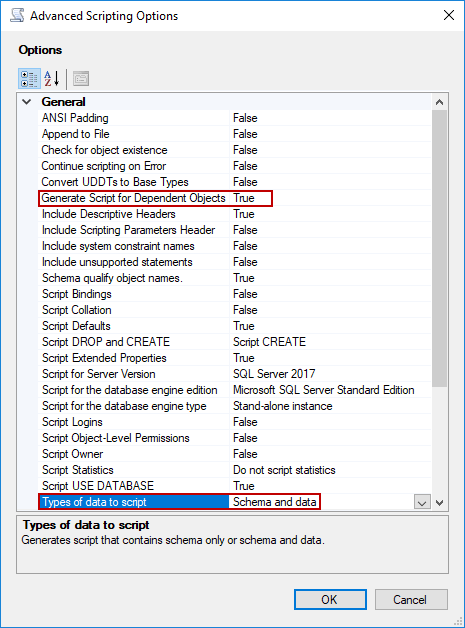Select the Generate Script for Dependent Objects row
The width and height of the screenshot is (465, 628).
tap(236, 198)
